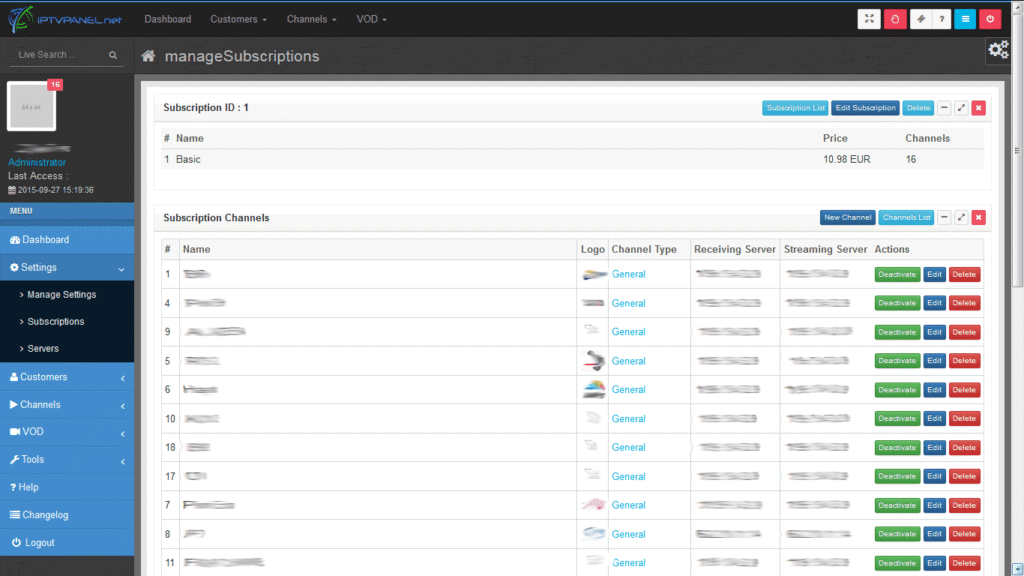Viewport: 1024px width, 576px height.
Task: Open the Customers dropdown in top navigation
Action: (239, 19)
